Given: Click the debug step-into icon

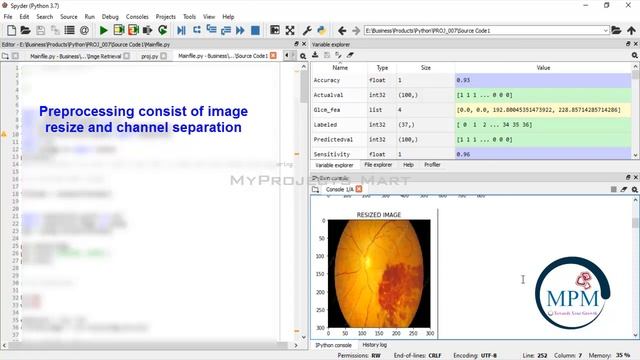Looking at the screenshot, I should (x=211, y=30).
